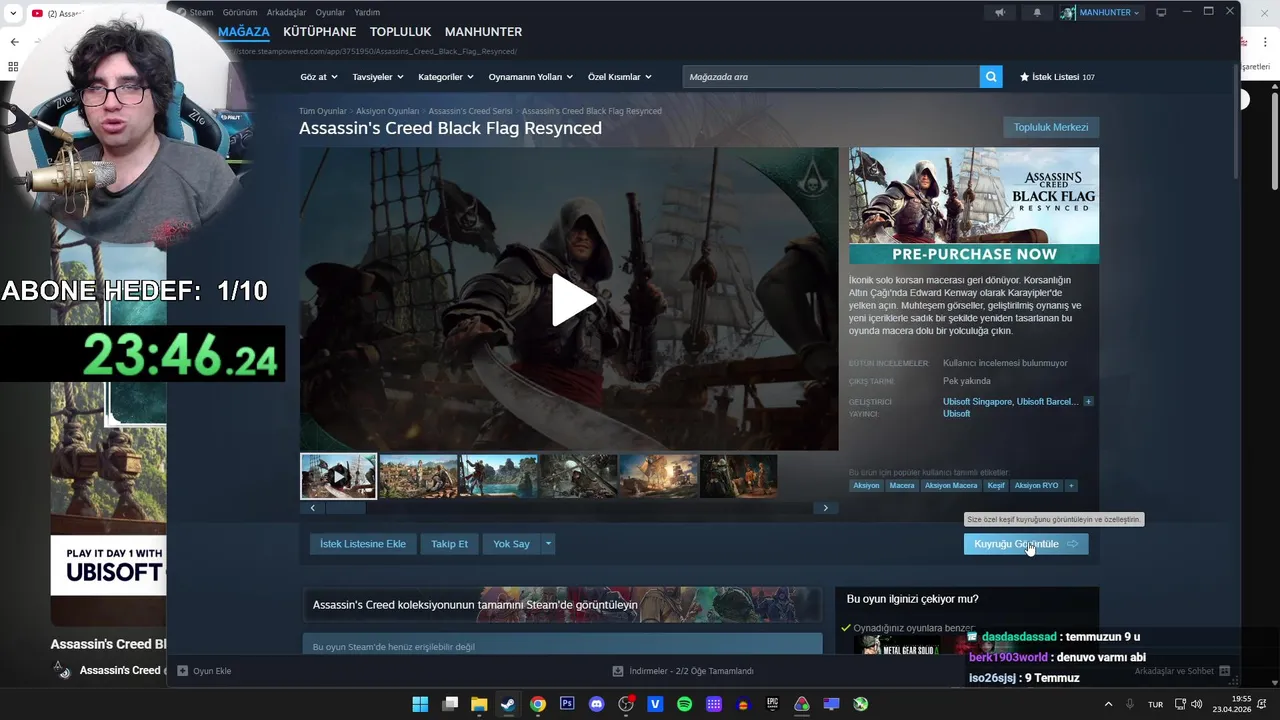Open Google Chrome from taskbar
The image size is (1280, 720).
point(538,704)
